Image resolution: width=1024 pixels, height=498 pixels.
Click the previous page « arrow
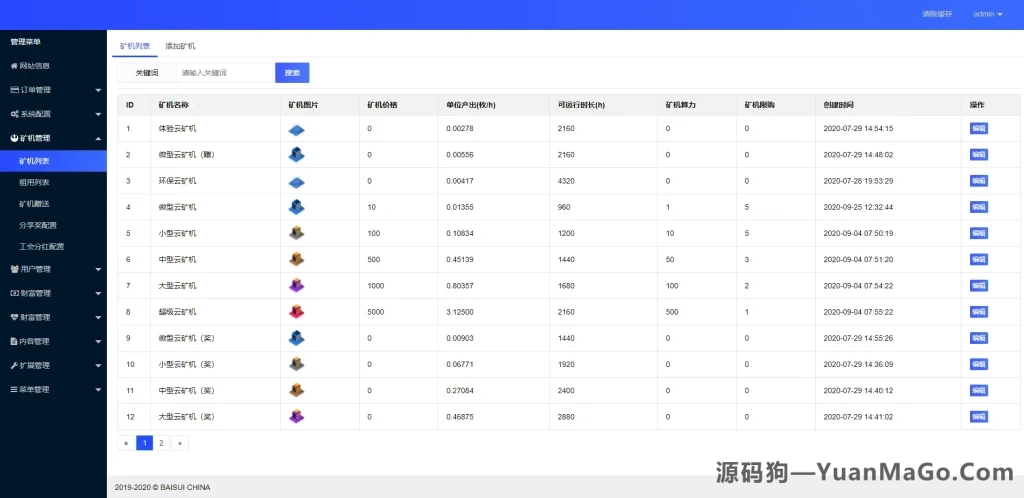(126, 443)
